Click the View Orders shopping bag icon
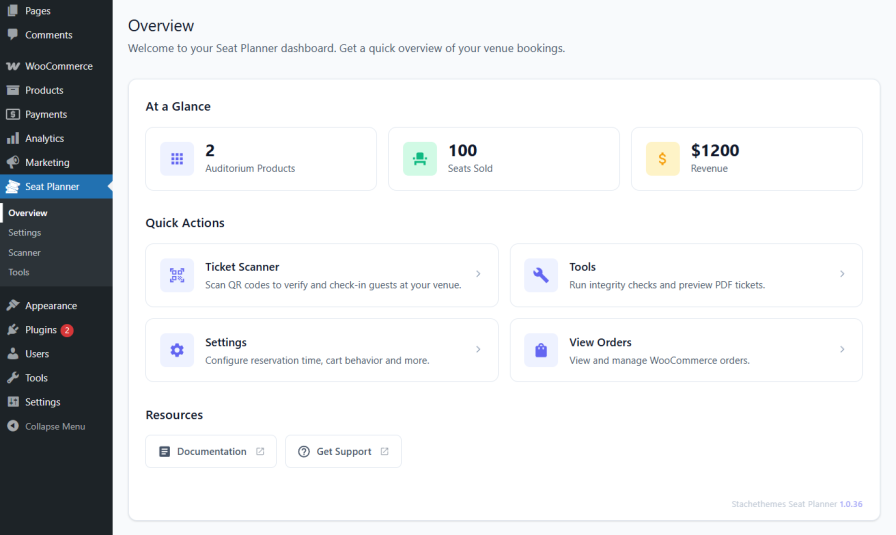Viewport: 896px width, 535px height. pos(541,350)
